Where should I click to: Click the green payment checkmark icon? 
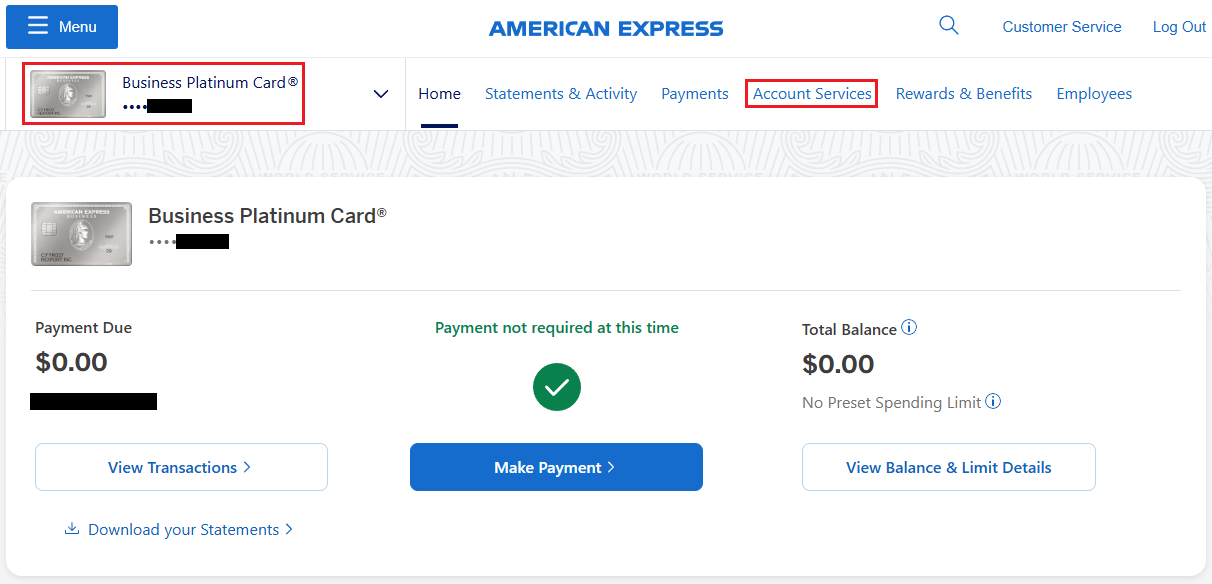pos(557,387)
